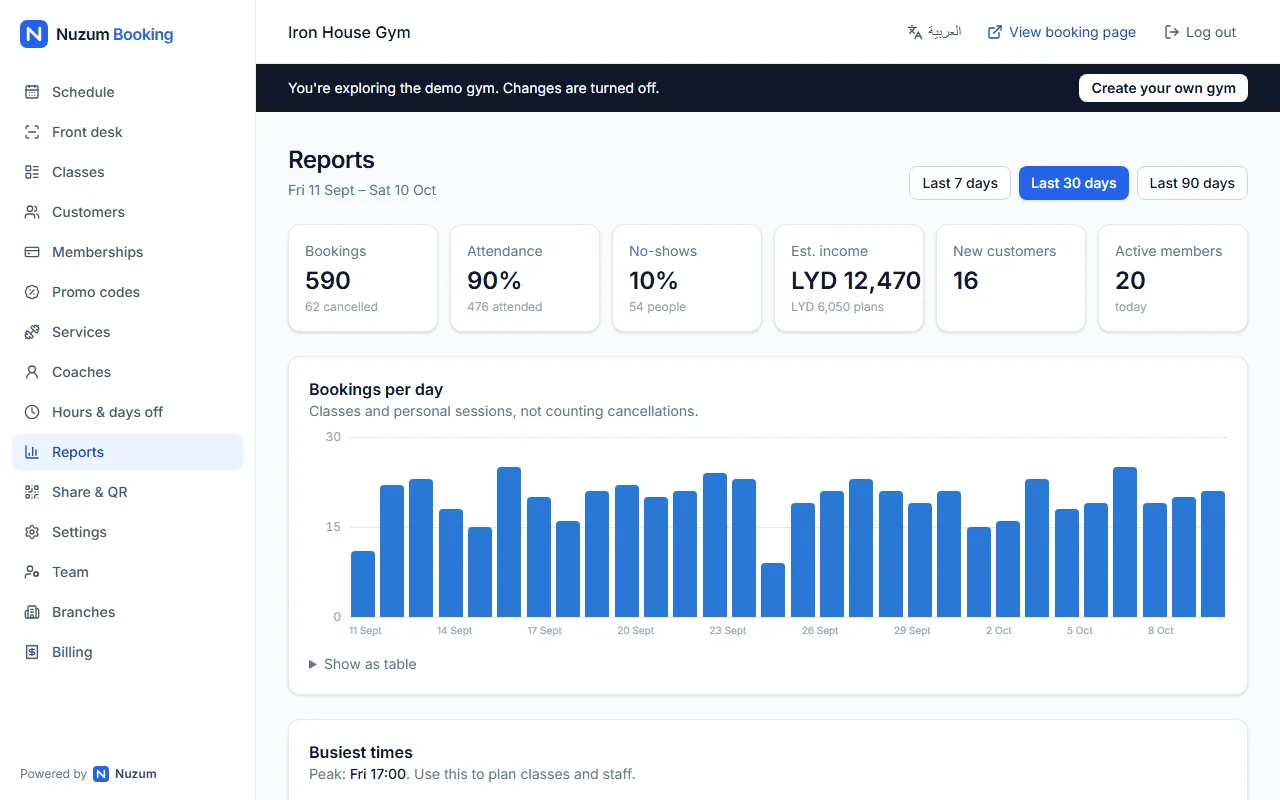
Task: Click the Customers people icon
Action: click(x=32, y=212)
